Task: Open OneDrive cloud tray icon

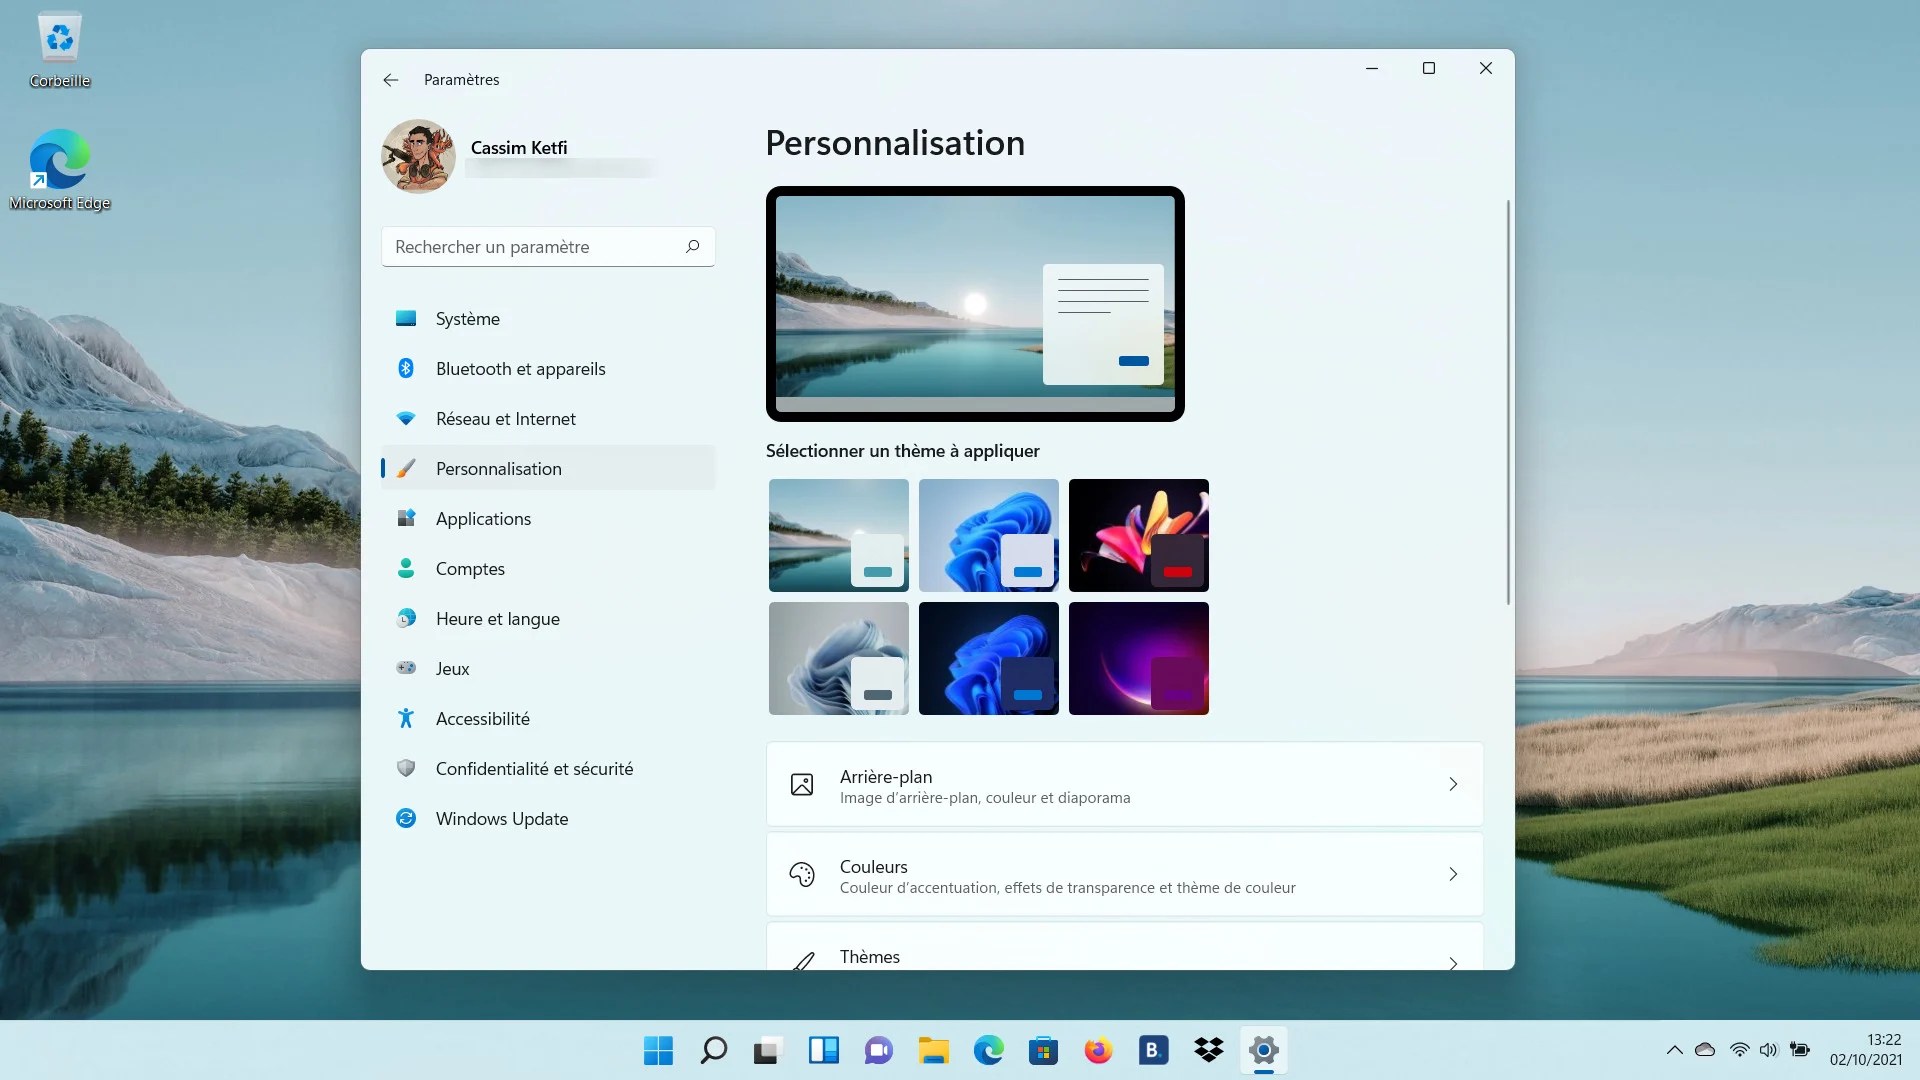Action: click(x=1705, y=1050)
